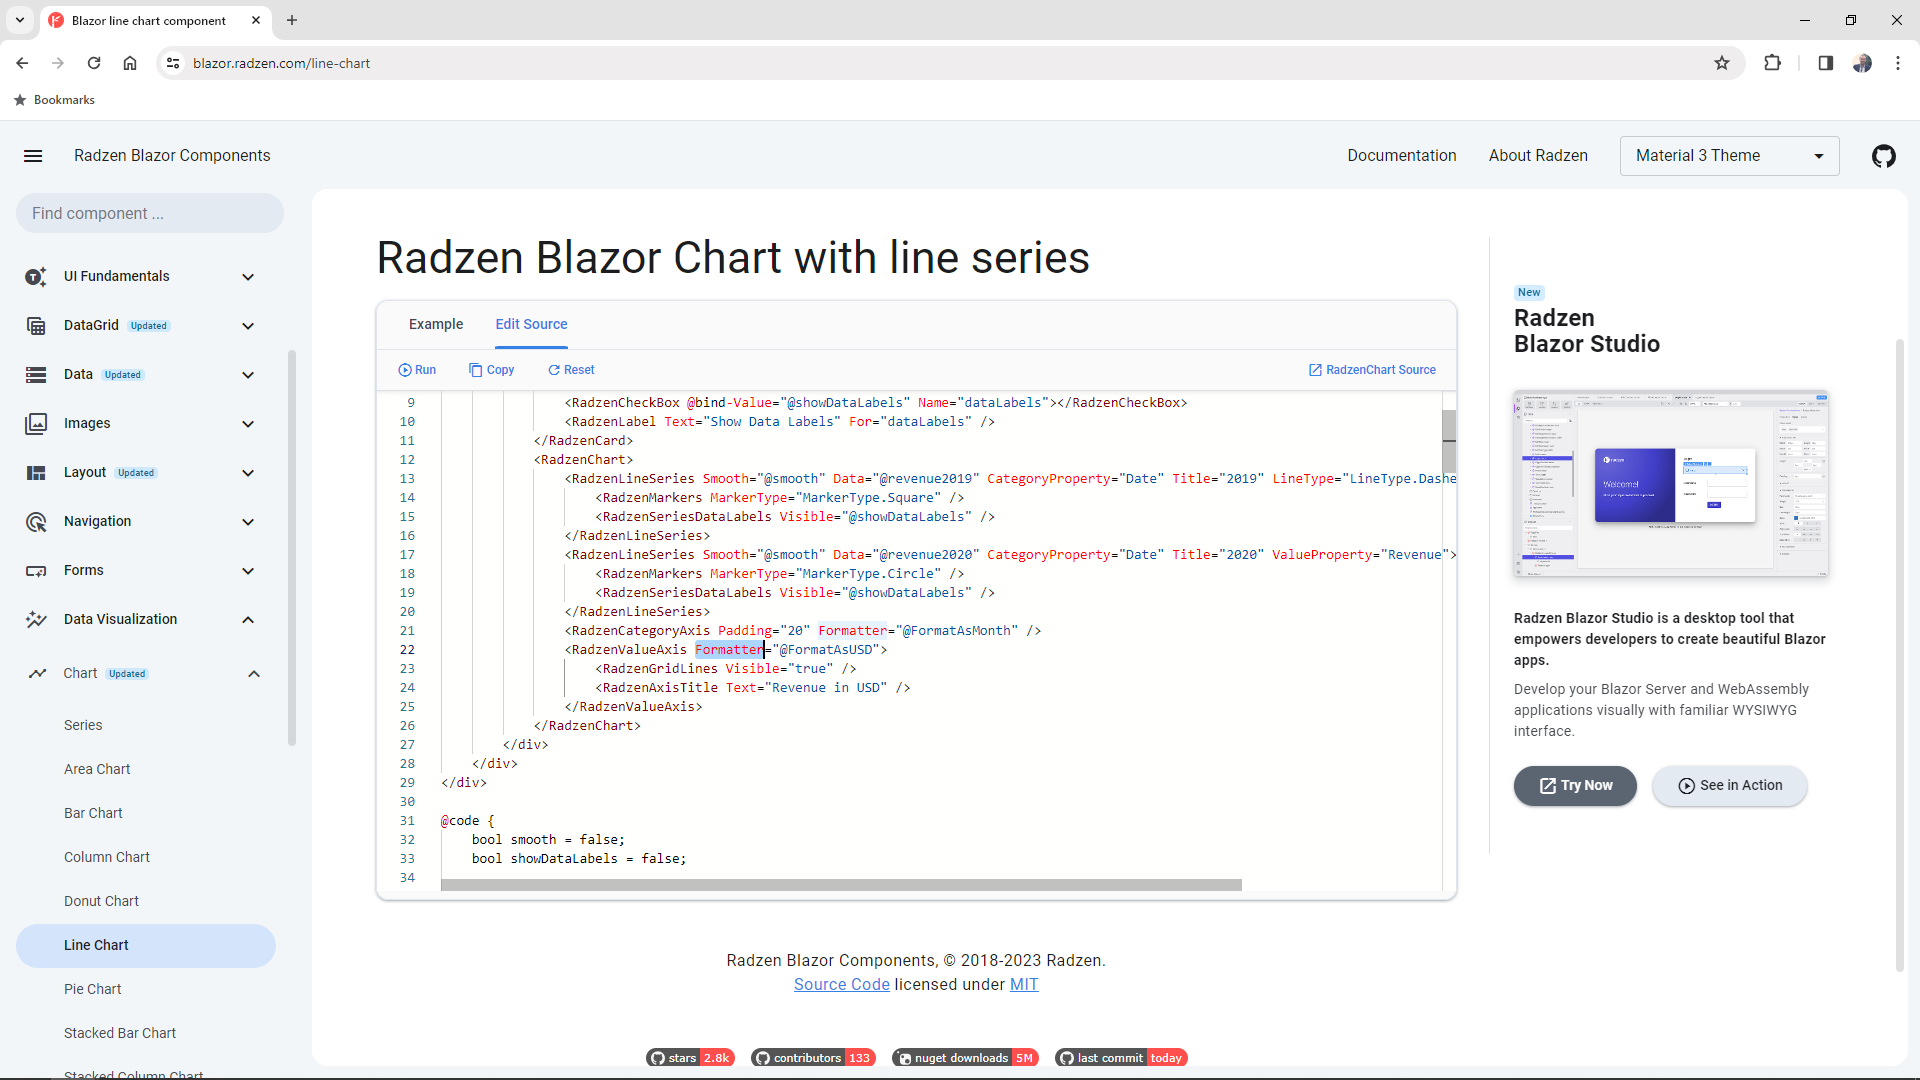Image resolution: width=1920 pixels, height=1080 pixels.
Task: Bookmark this page with the star icon
Action: point(1722,63)
